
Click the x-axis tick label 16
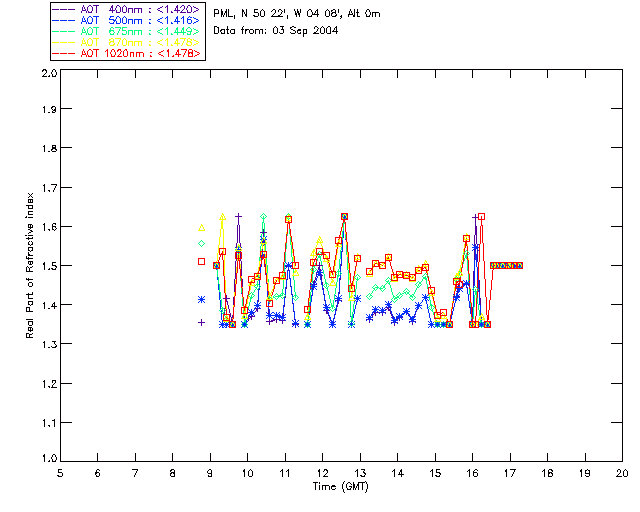click(472, 473)
